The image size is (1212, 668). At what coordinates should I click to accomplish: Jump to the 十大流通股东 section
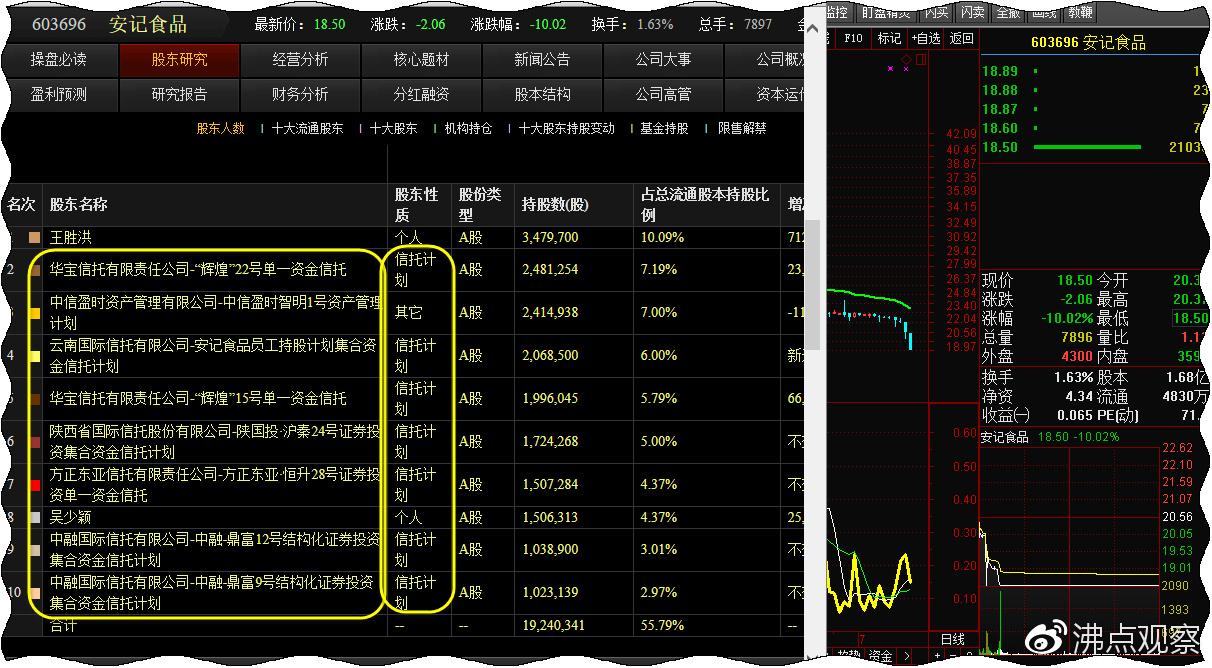307,129
